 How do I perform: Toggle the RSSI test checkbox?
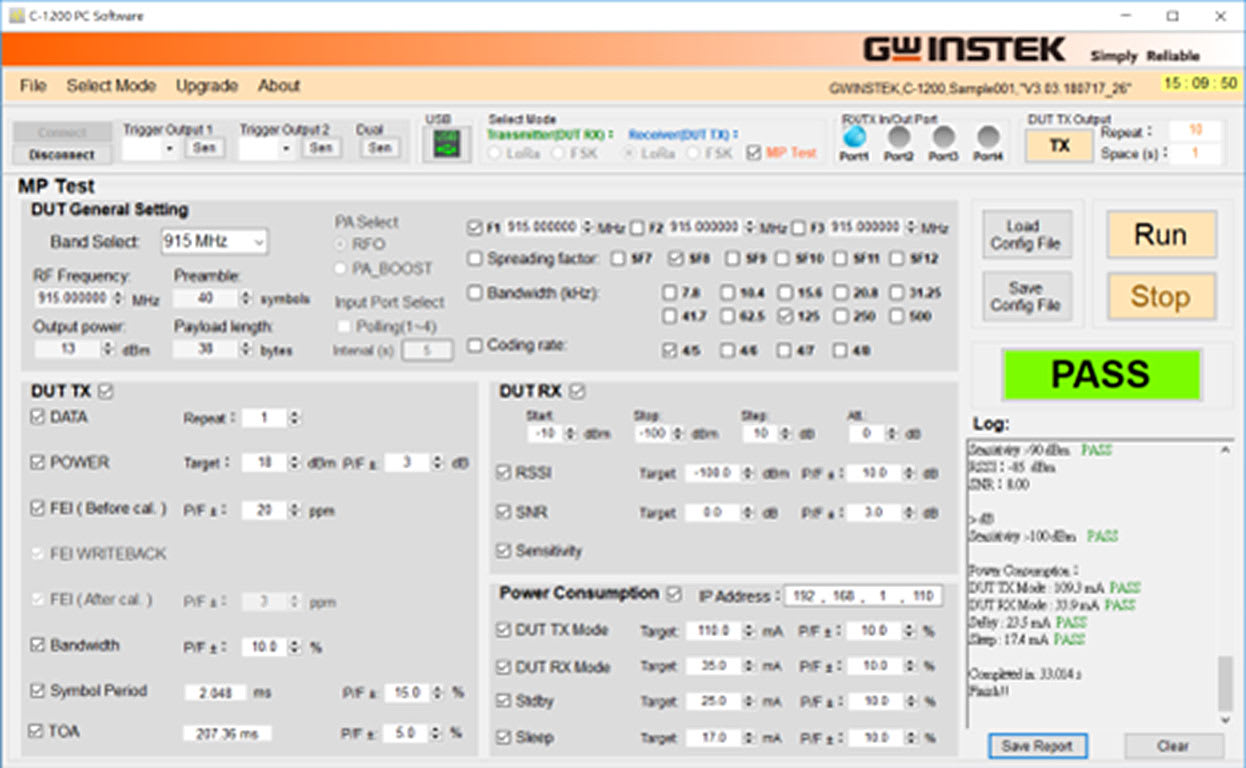click(504, 472)
